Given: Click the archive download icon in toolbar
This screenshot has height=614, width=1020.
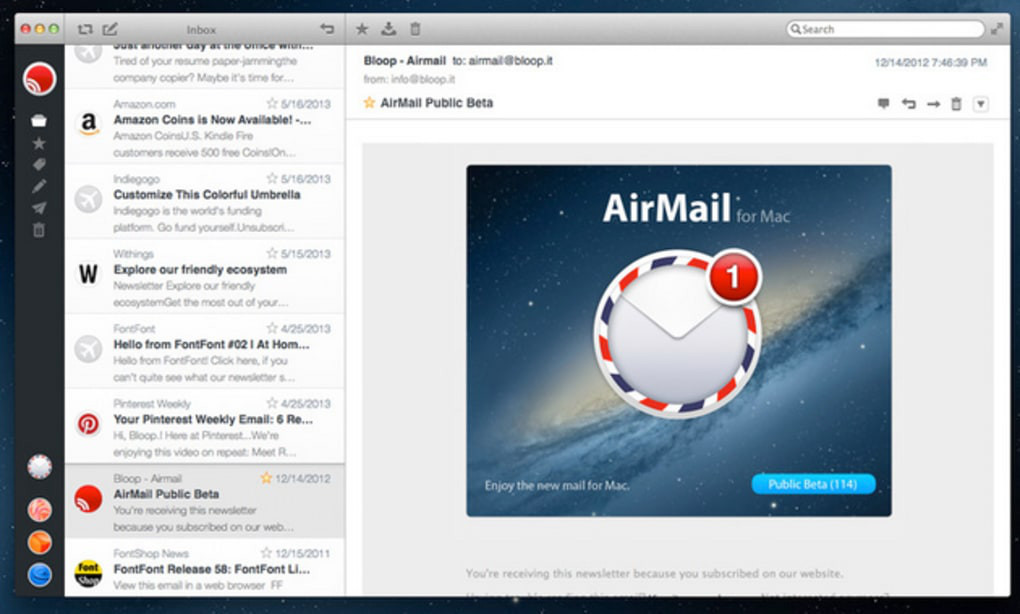Looking at the screenshot, I should tap(388, 29).
